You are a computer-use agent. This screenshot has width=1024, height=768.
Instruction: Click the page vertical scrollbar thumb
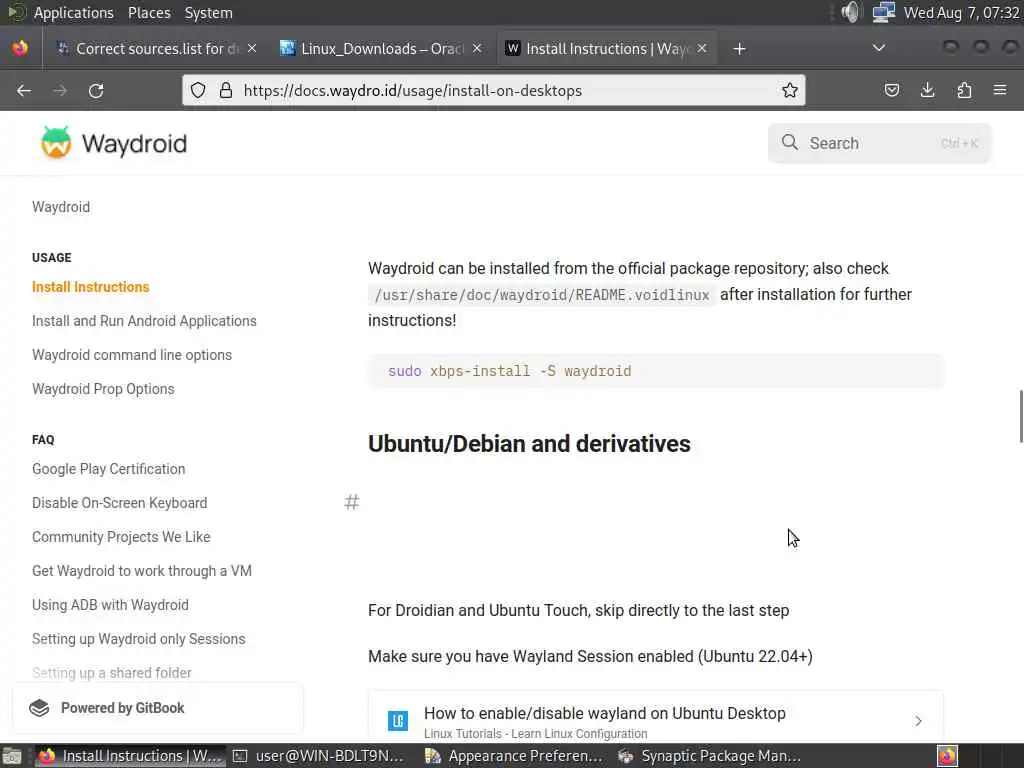1021,417
